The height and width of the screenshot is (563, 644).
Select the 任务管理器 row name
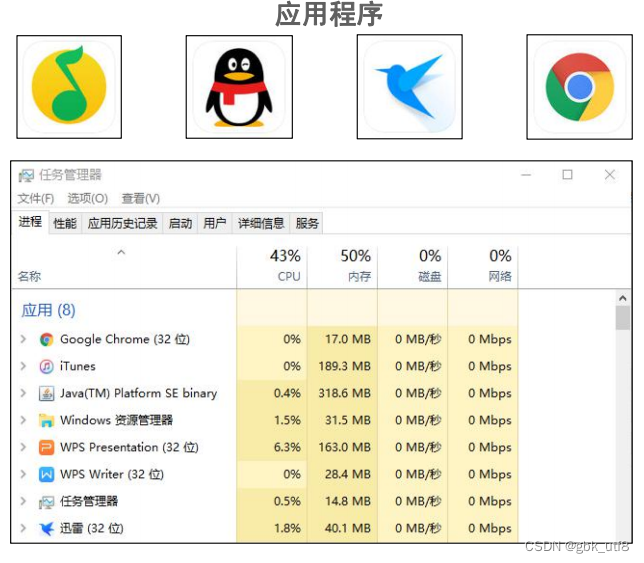click(x=89, y=501)
